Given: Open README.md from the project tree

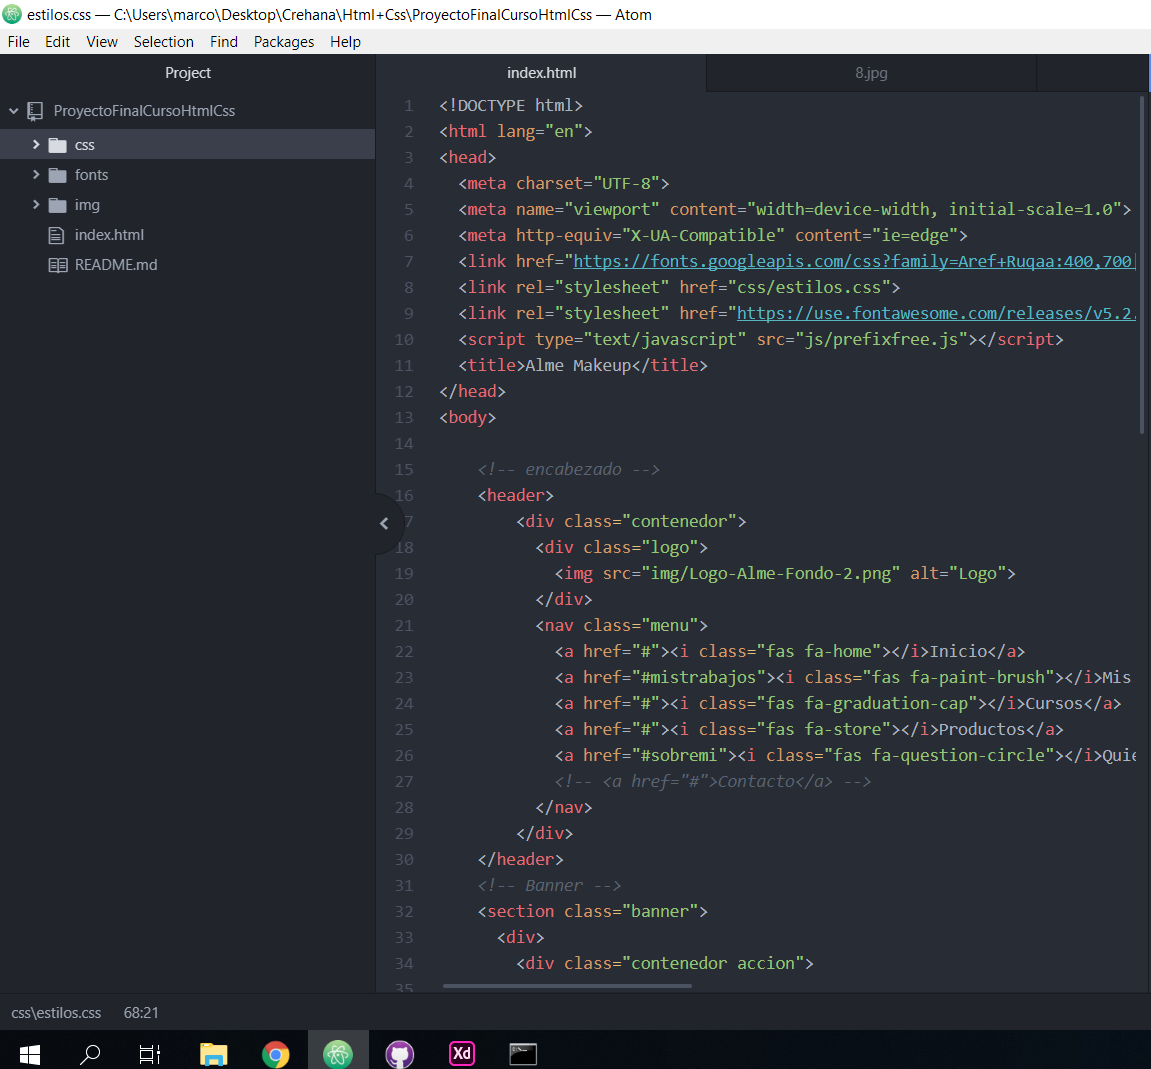Looking at the screenshot, I should tap(187, 265).
